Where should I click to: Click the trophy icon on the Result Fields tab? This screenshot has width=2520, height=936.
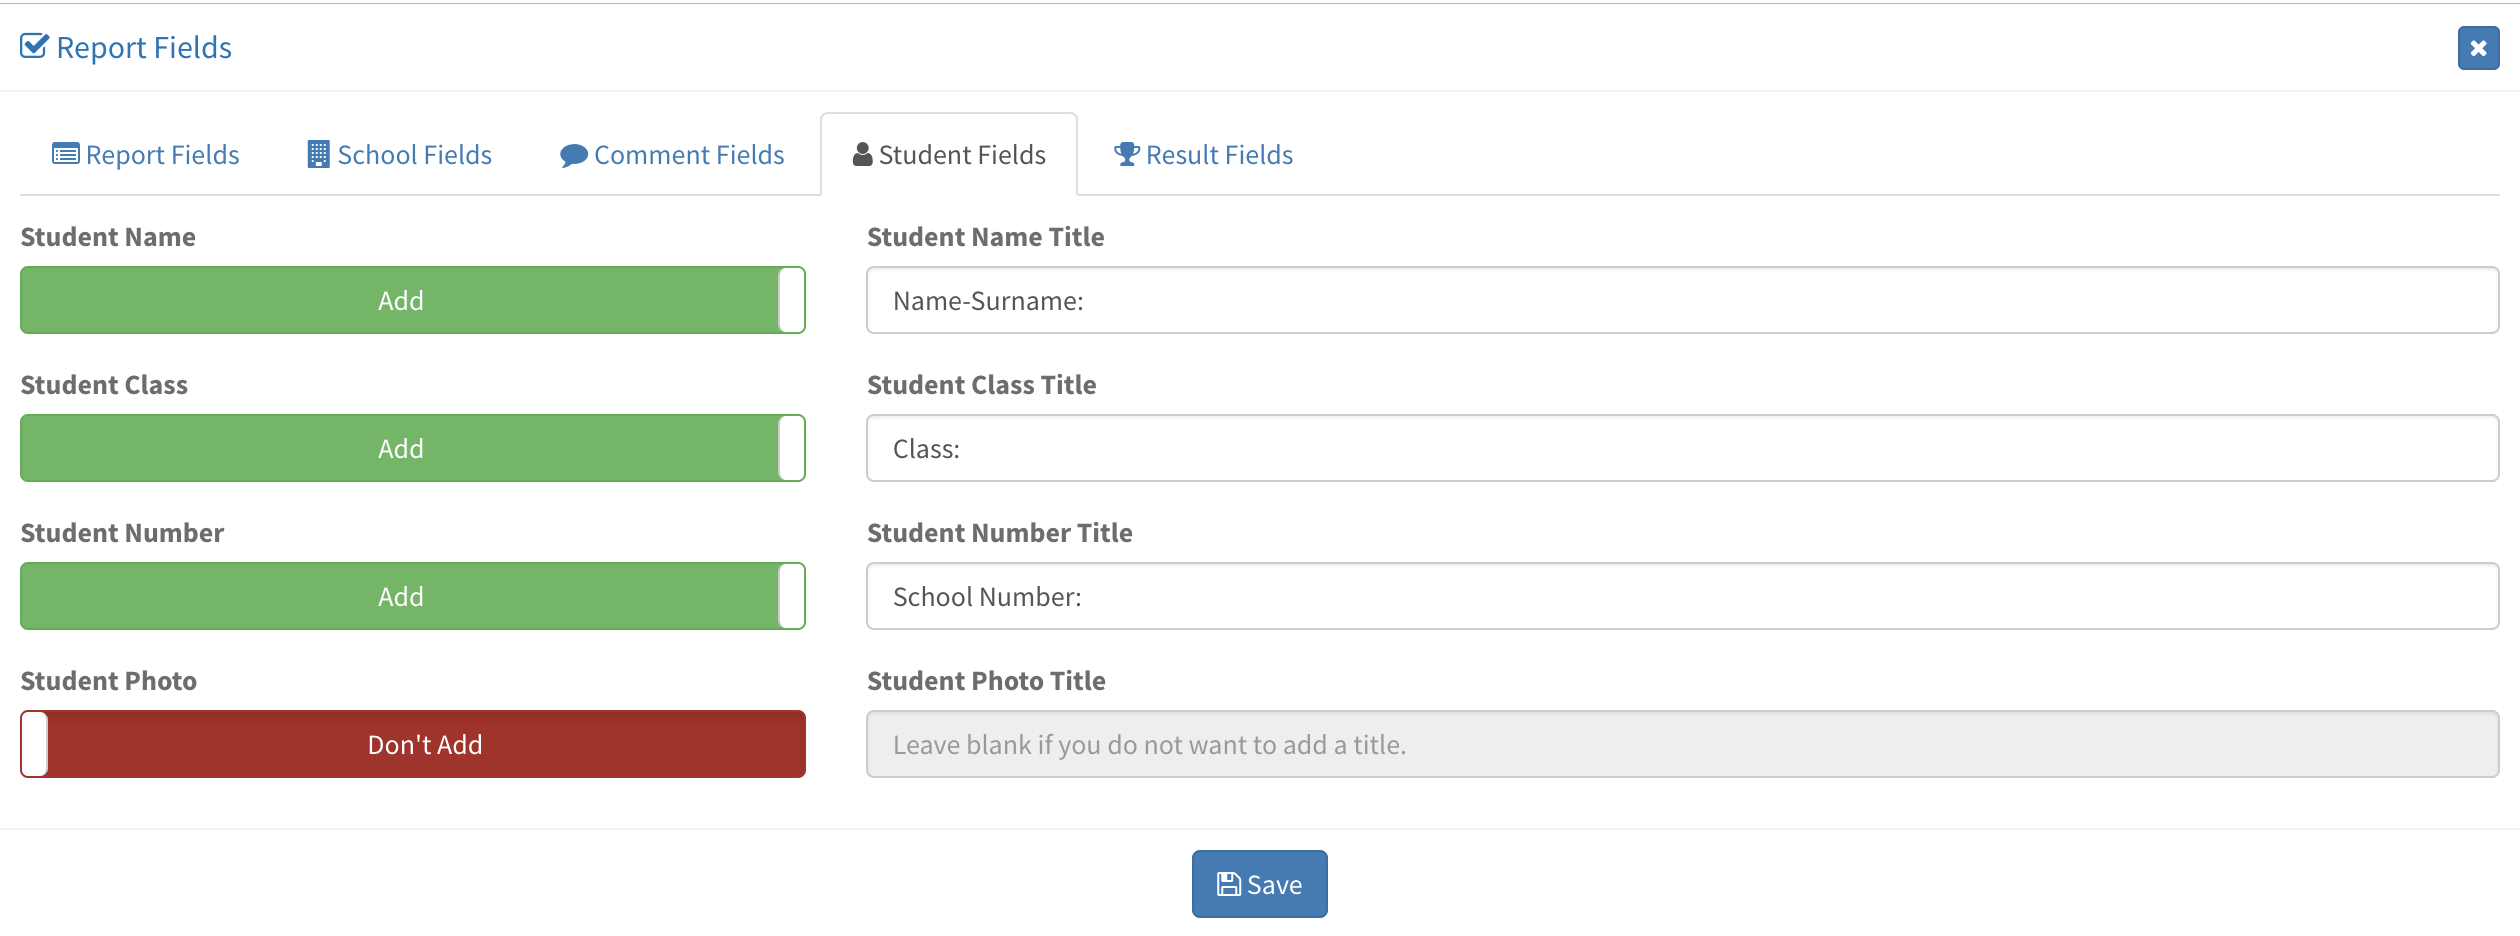(x=1127, y=154)
